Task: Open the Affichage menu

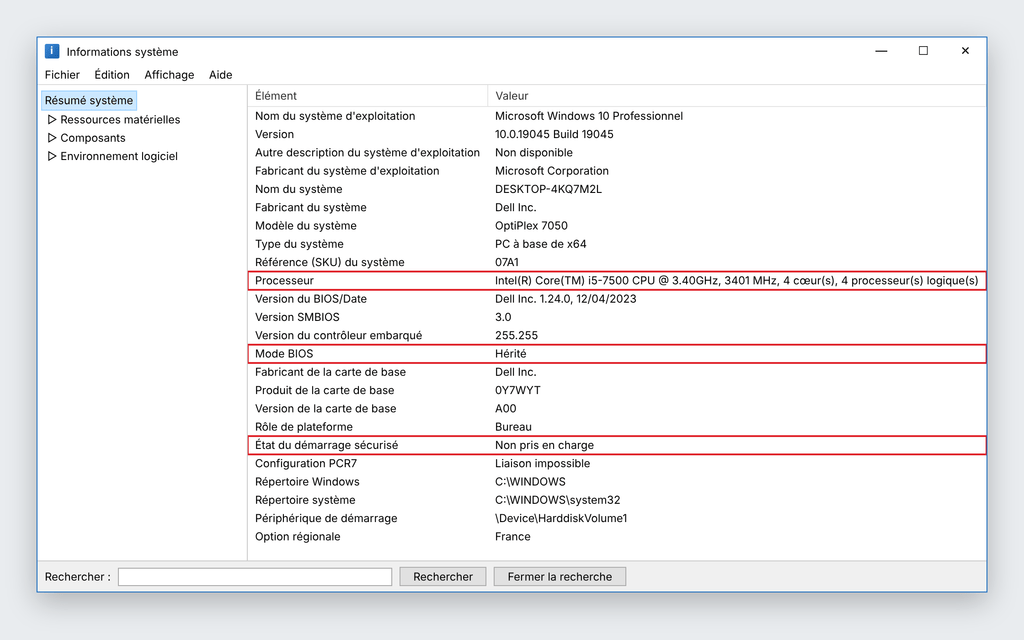Action: point(169,74)
